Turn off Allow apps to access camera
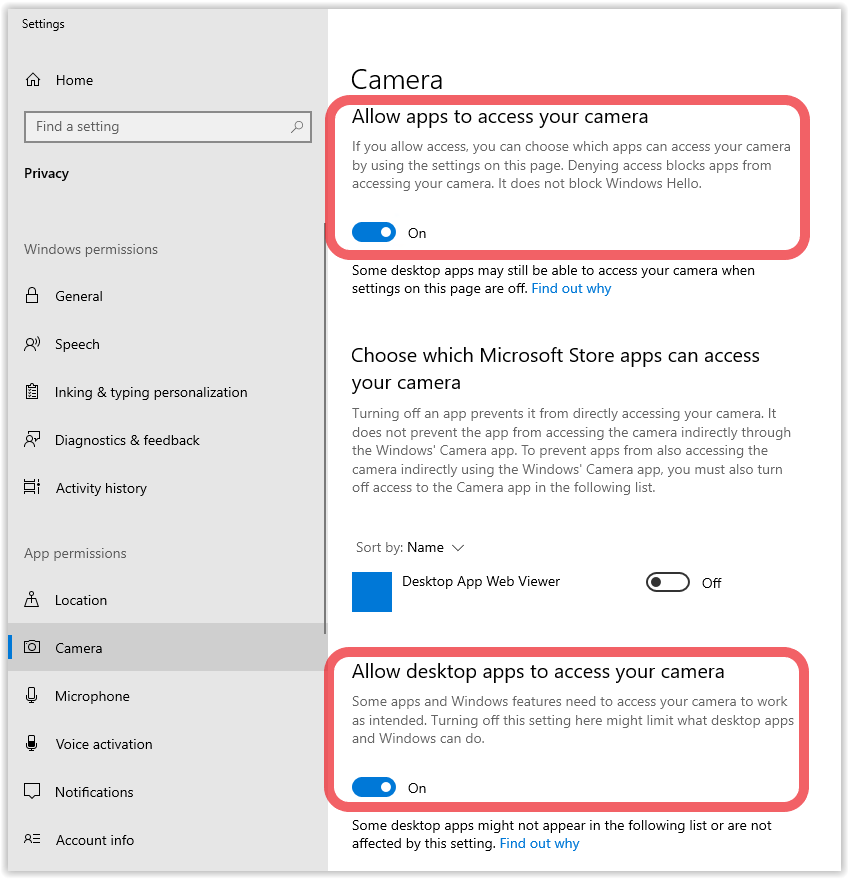848x879 pixels. (x=374, y=232)
